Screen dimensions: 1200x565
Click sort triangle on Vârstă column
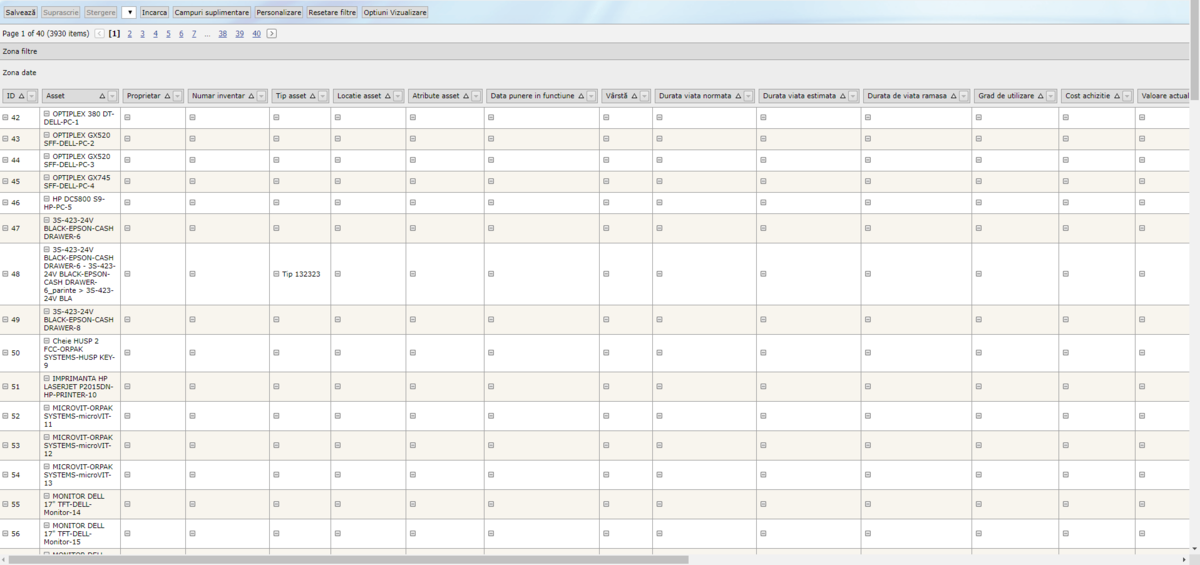point(636,96)
